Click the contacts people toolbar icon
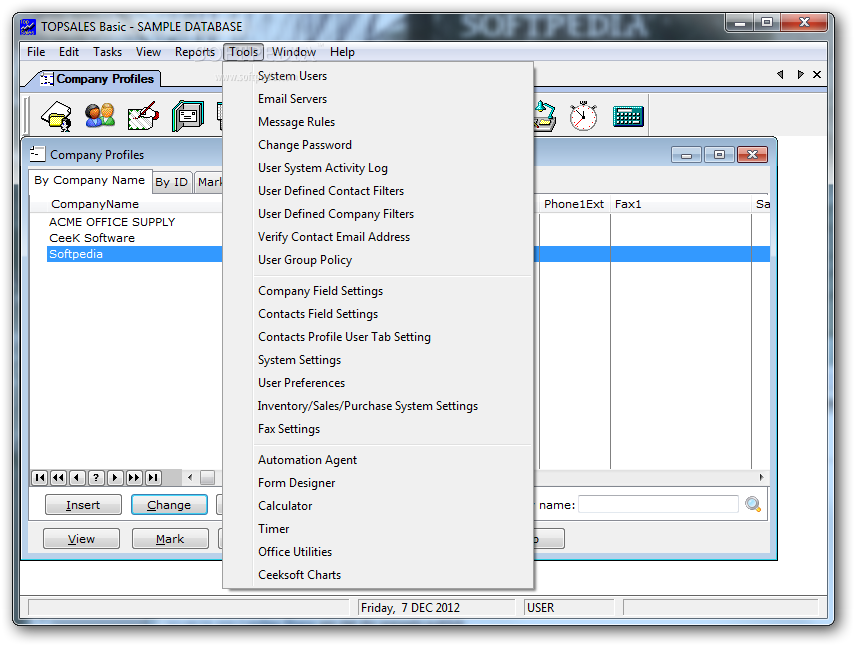This screenshot has height=646, width=855. tap(100, 116)
